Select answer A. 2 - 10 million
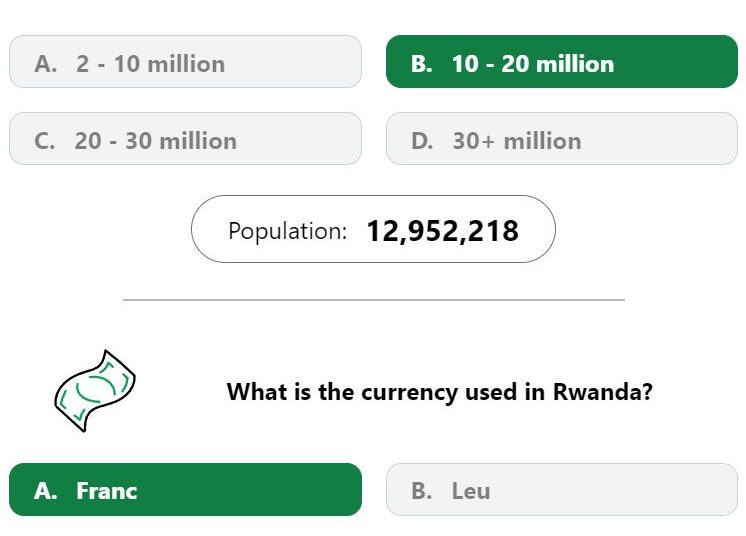746x536 pixels. pyautogui.click(x=186, y=61)
